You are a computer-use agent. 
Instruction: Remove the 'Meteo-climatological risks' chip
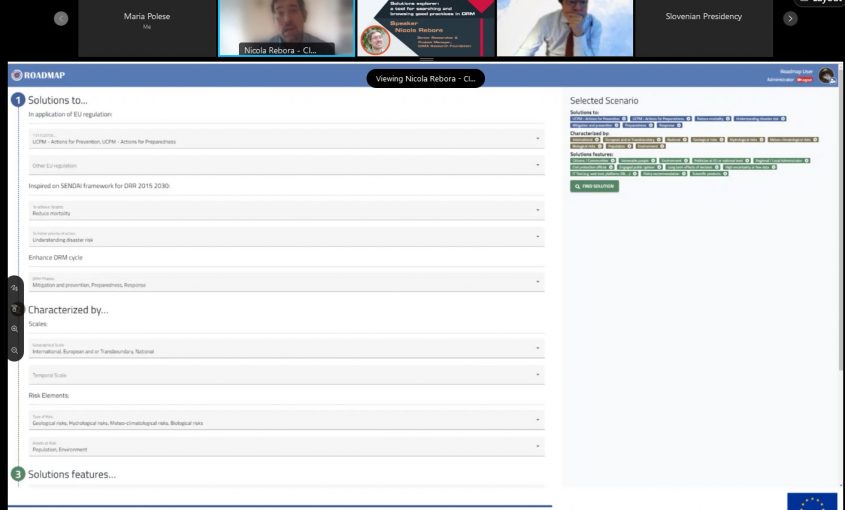815,140
